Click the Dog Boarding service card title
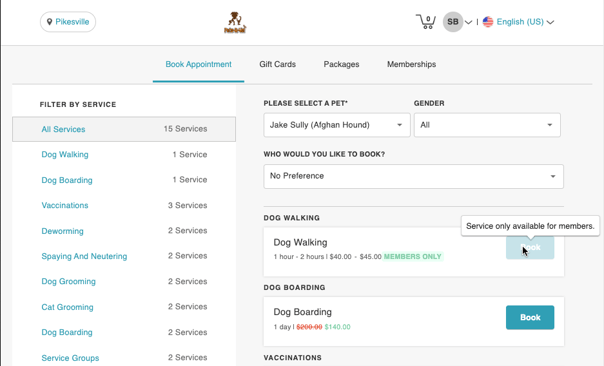 302,312
